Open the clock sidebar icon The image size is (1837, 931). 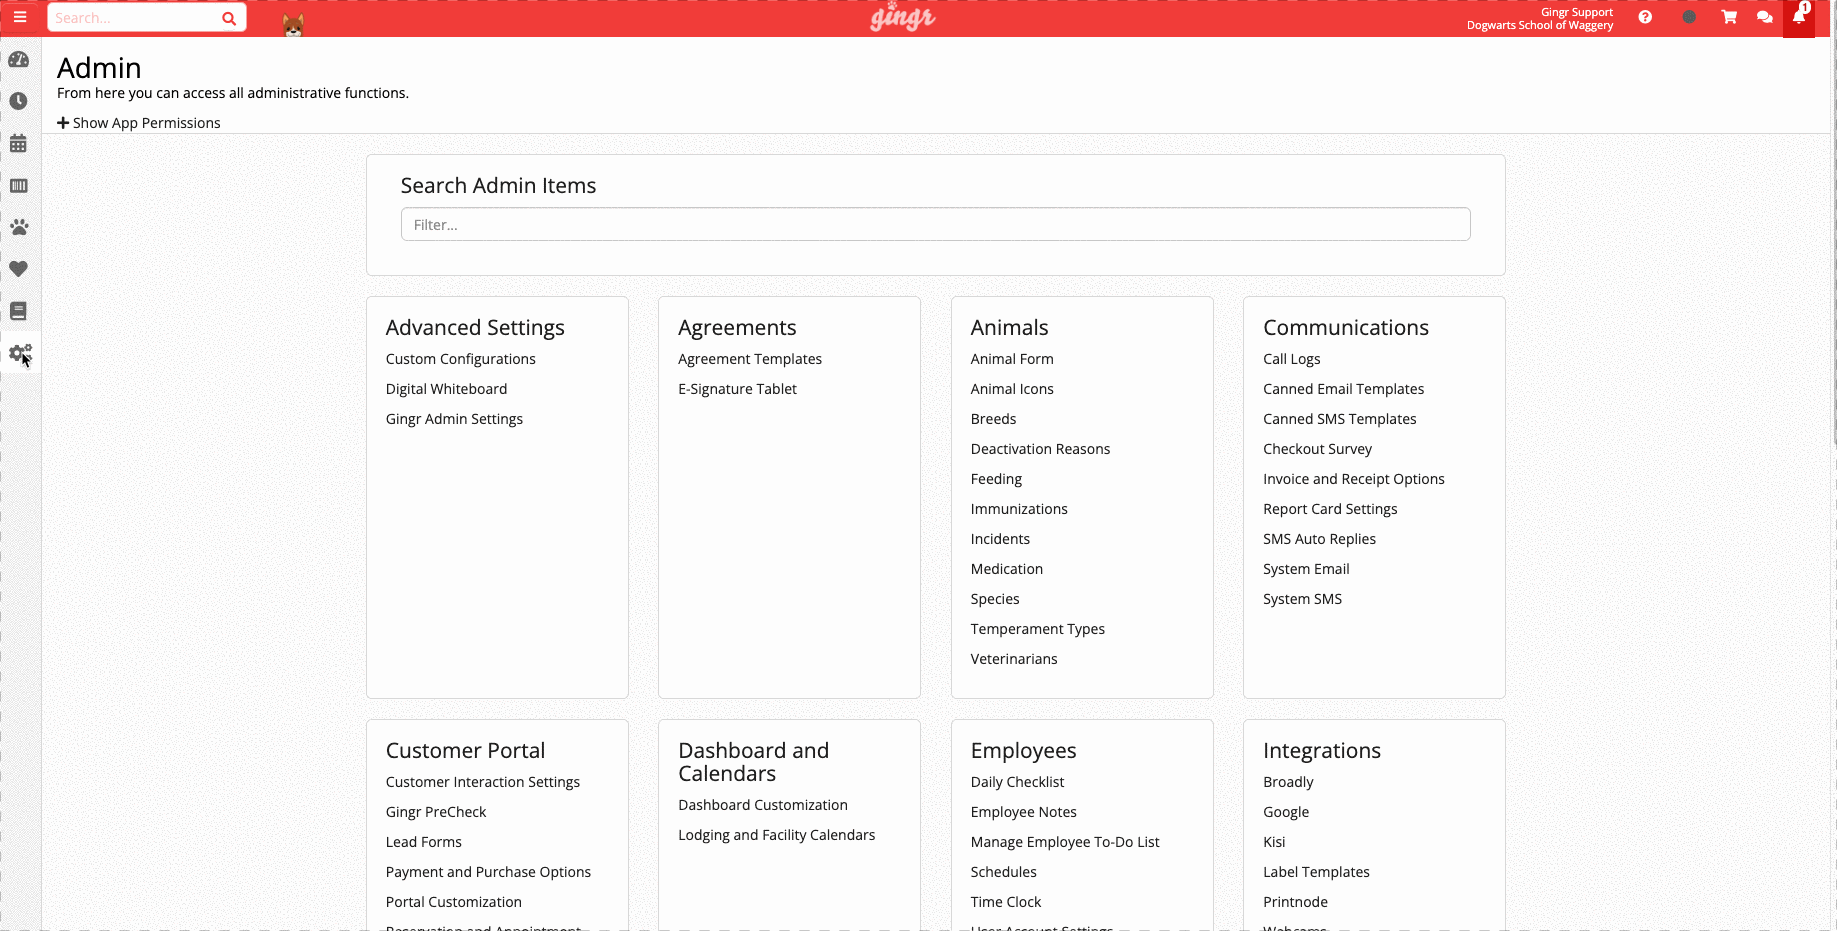19,101
